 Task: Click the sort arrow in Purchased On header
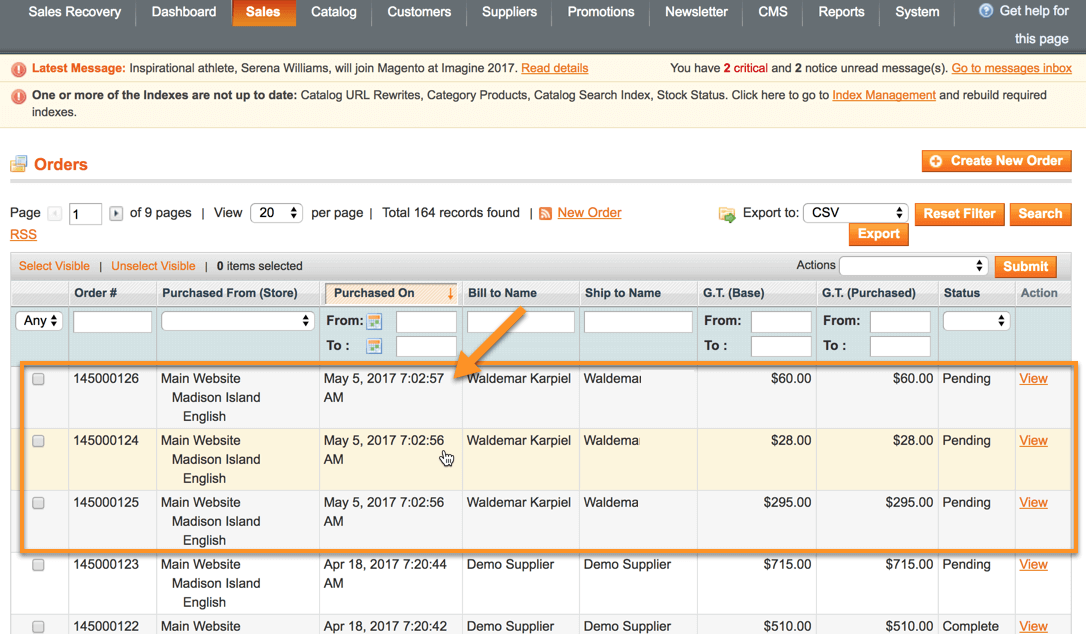[x=450, y=294]
